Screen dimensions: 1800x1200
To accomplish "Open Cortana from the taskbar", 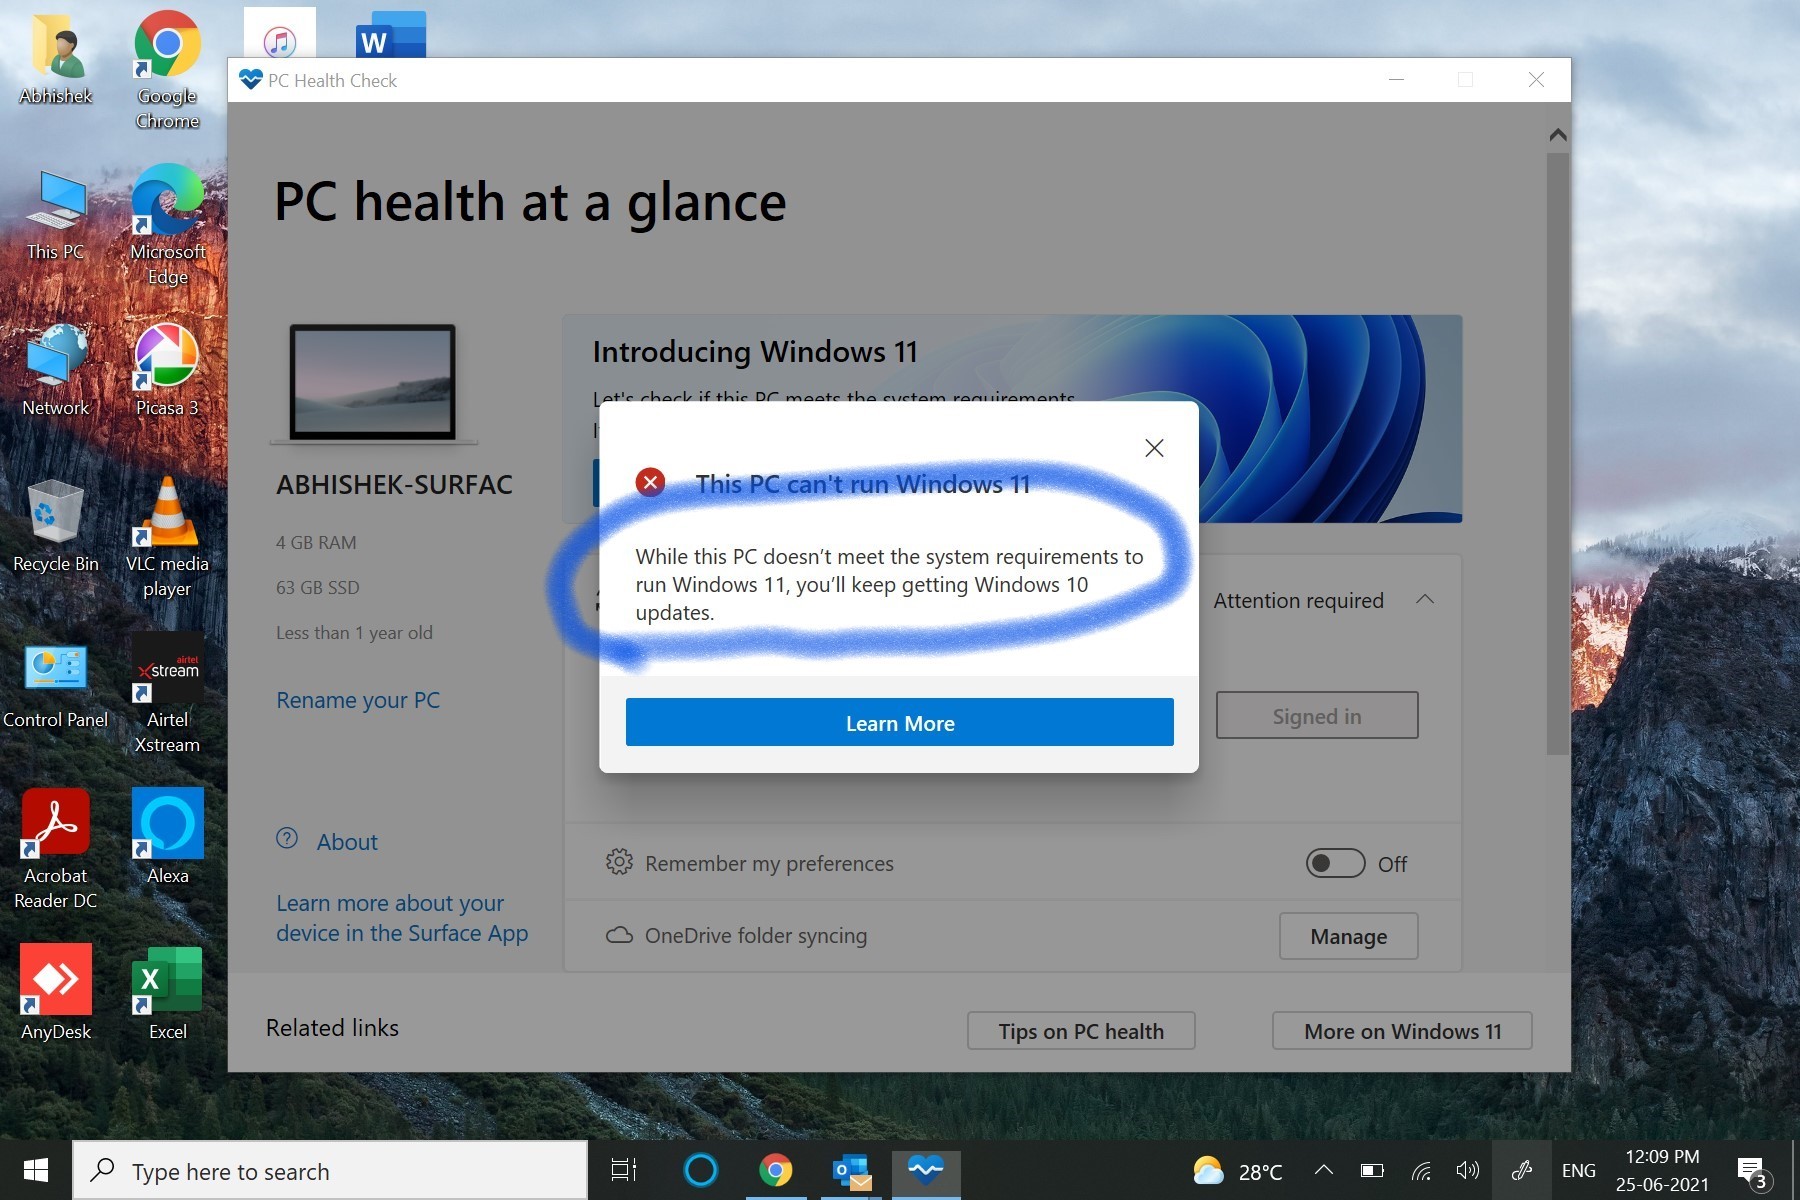I will point(701,1170).
